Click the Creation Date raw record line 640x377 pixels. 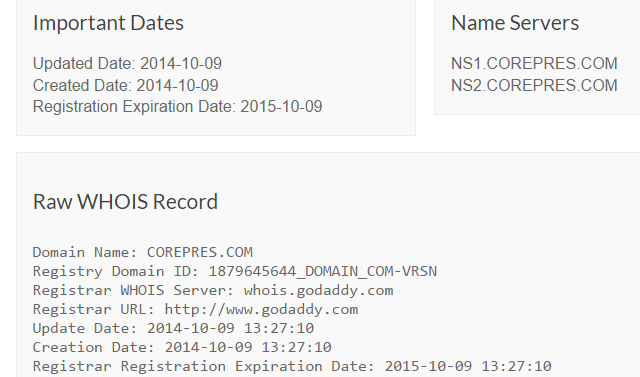pos(182,347)
